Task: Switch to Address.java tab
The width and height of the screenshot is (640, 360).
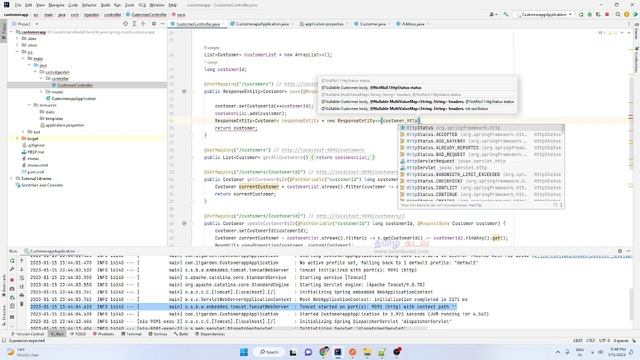Action: point(413,24)
